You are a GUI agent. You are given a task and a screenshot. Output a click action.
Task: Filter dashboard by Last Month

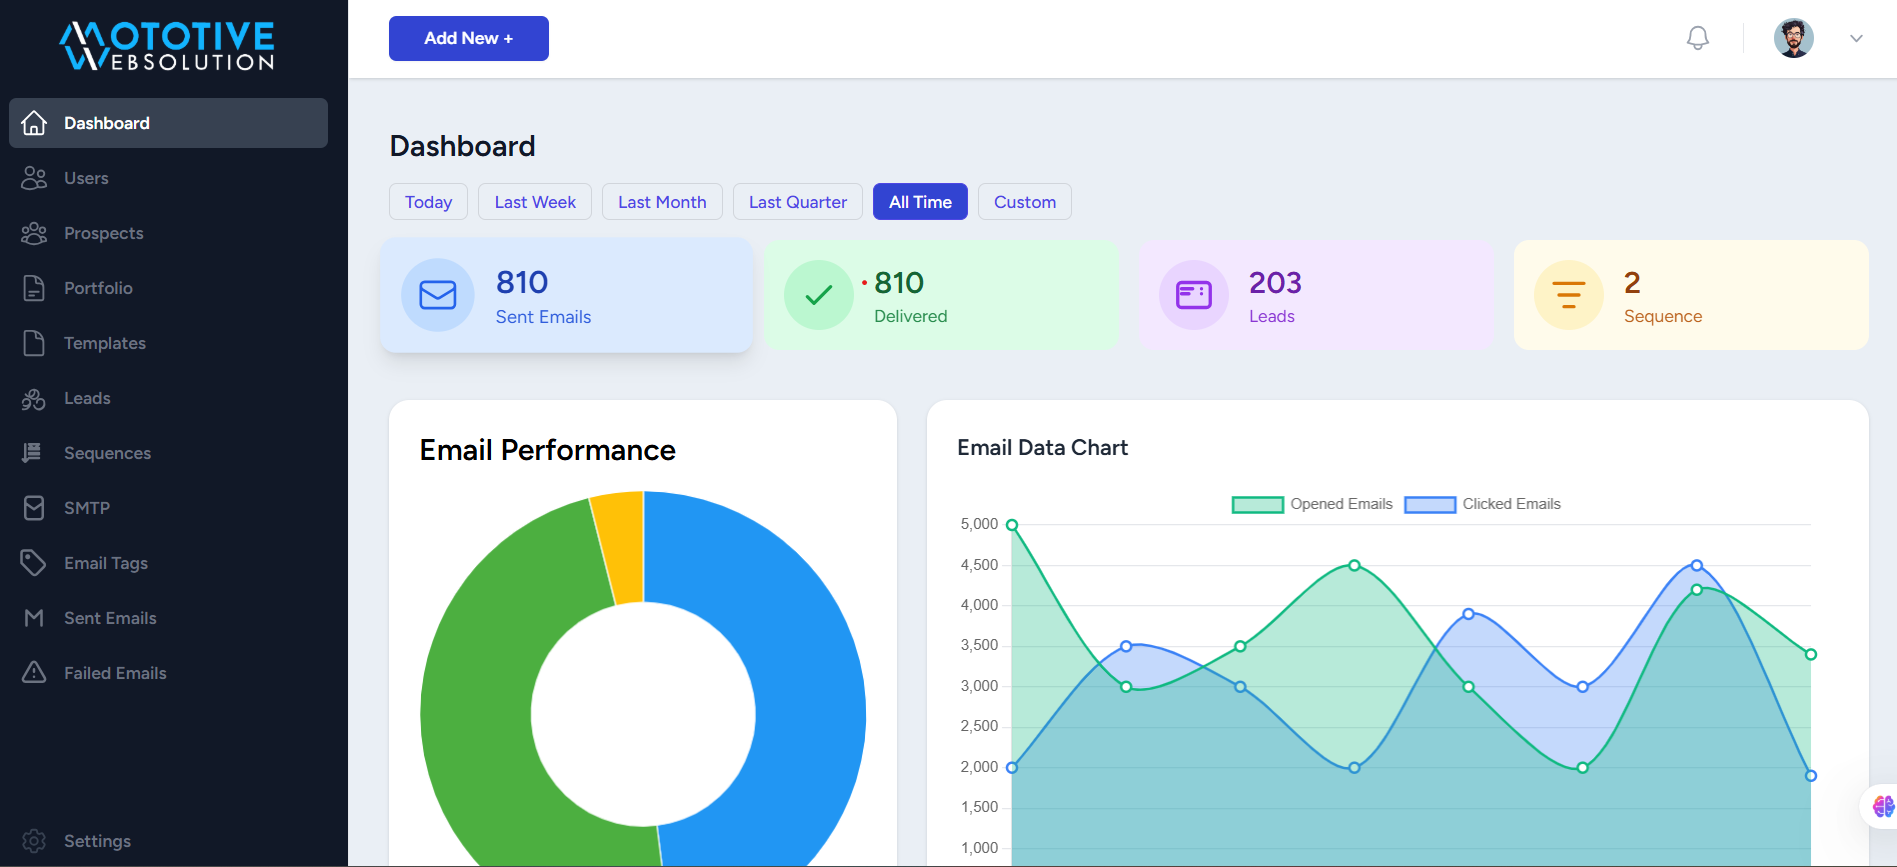[662, 202]
